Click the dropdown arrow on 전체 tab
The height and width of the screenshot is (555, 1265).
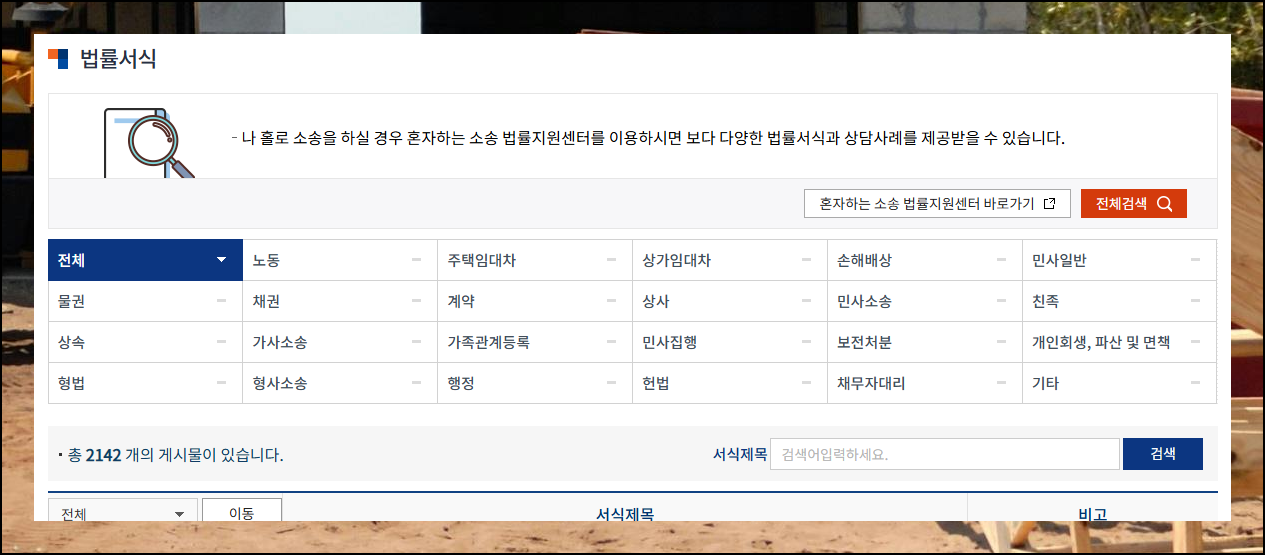point(221,260)
